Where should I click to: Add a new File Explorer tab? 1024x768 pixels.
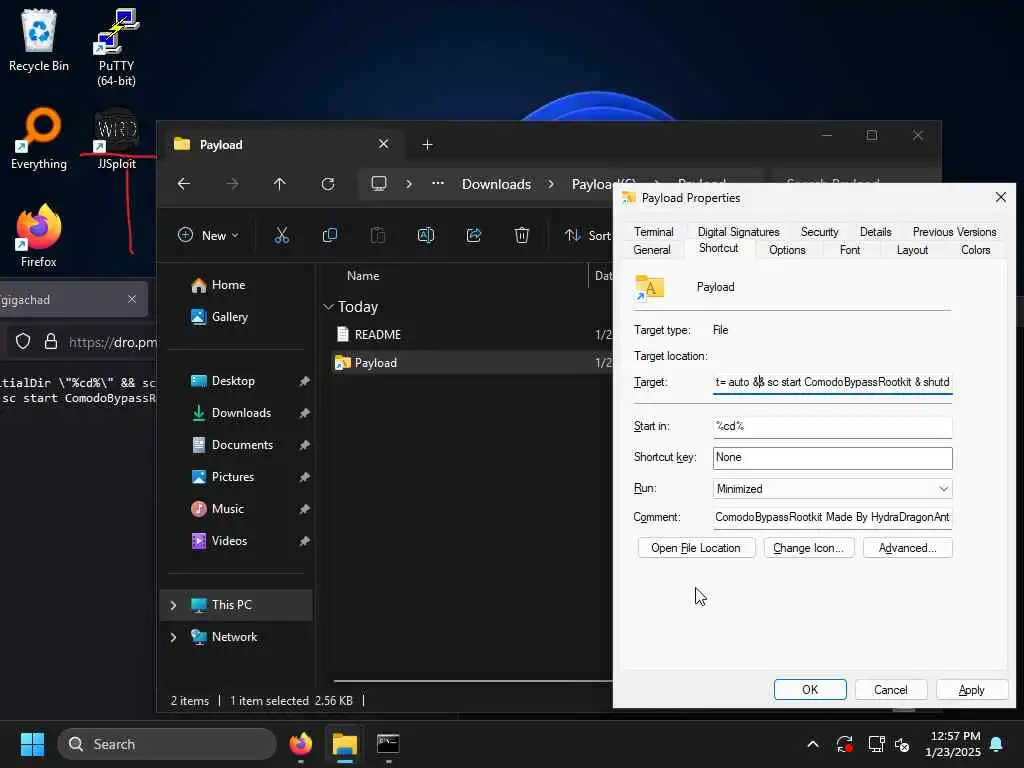[427, 144]
